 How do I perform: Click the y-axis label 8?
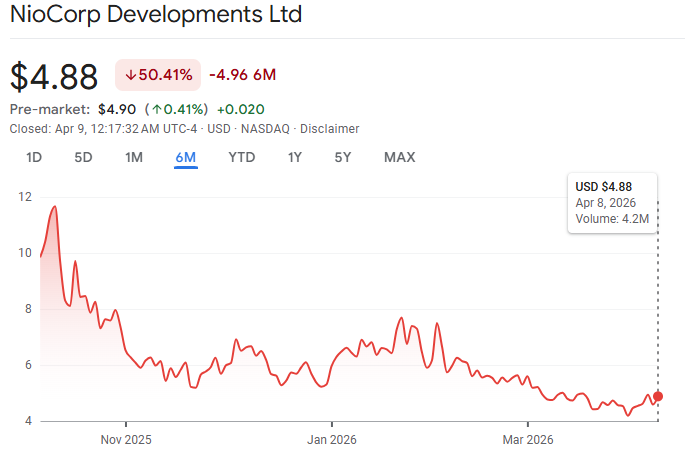[28, 309]
